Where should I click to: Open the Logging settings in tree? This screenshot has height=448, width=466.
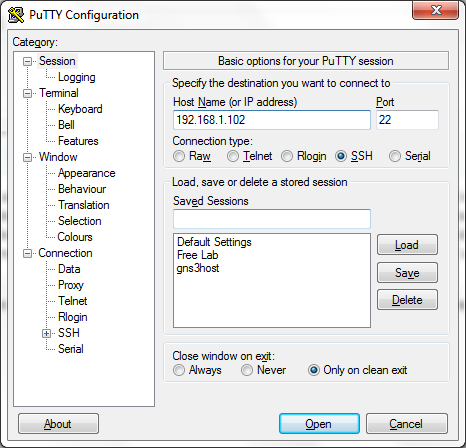77,77
